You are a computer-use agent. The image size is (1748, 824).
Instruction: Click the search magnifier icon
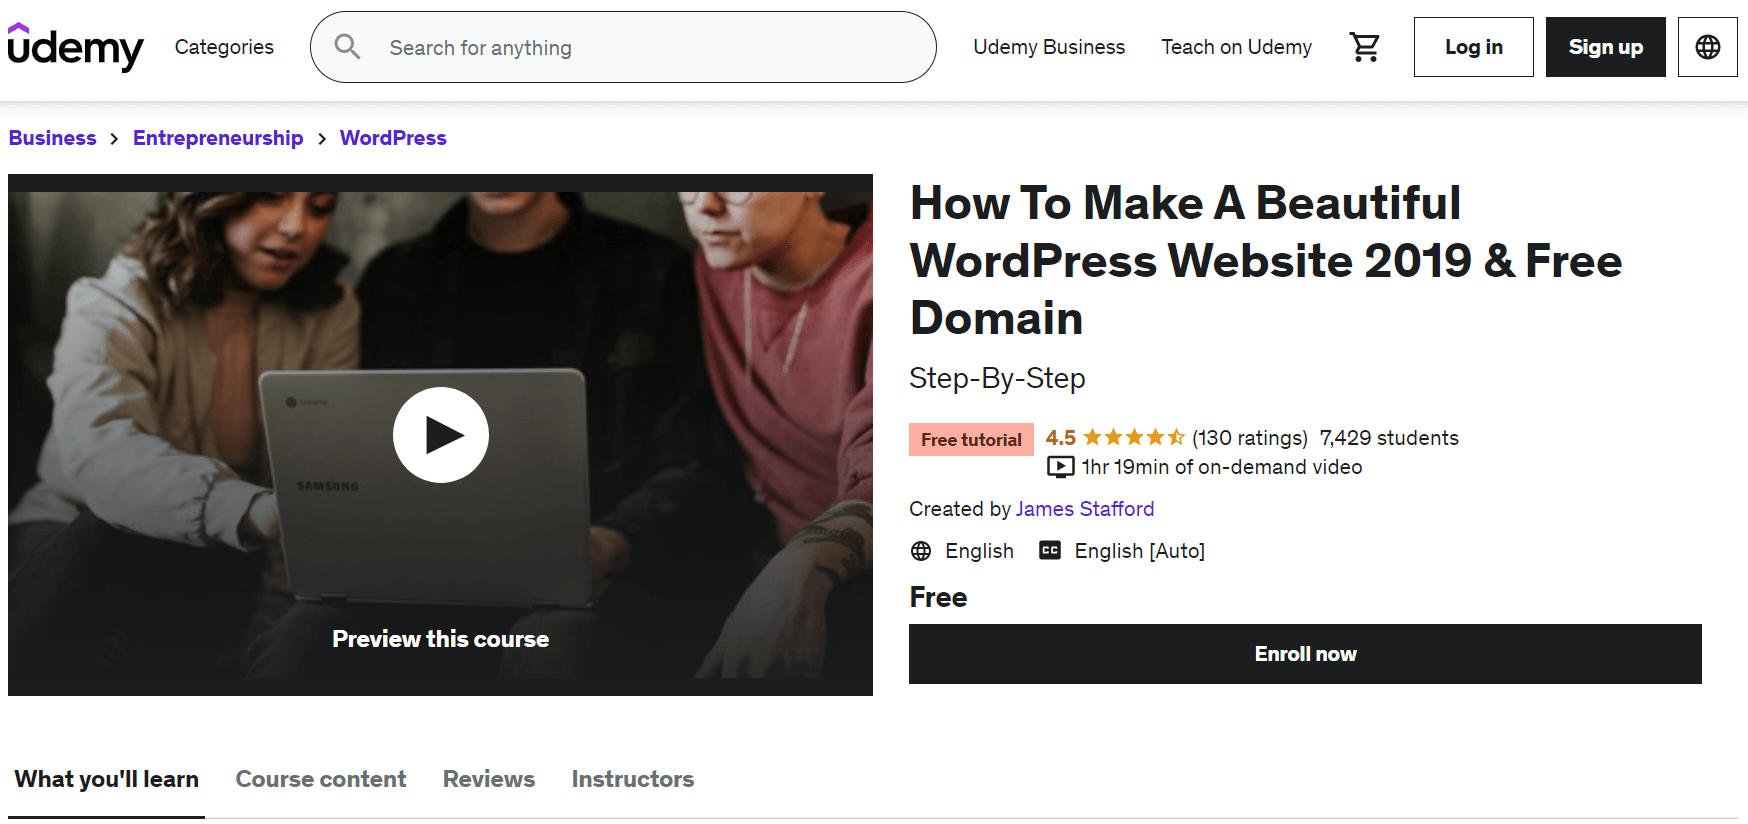(x=347, y=46)
